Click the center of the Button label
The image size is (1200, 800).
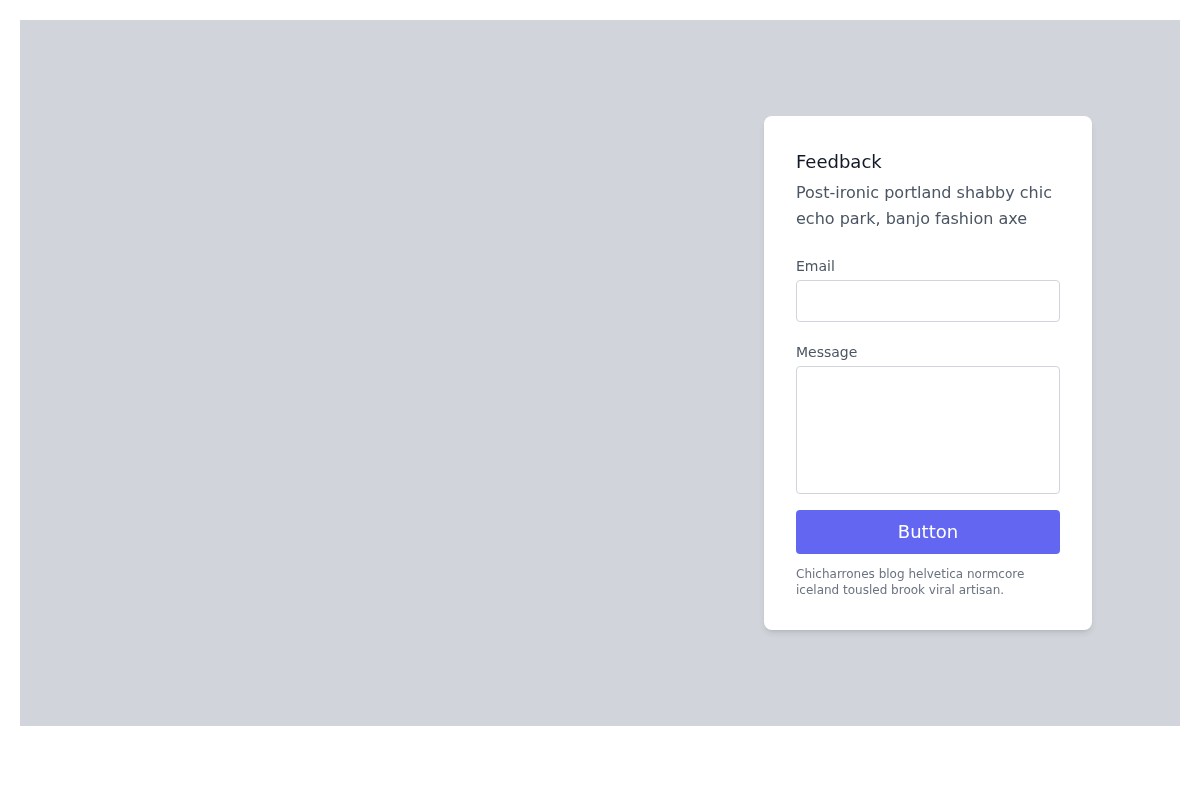tap(928, 531)
